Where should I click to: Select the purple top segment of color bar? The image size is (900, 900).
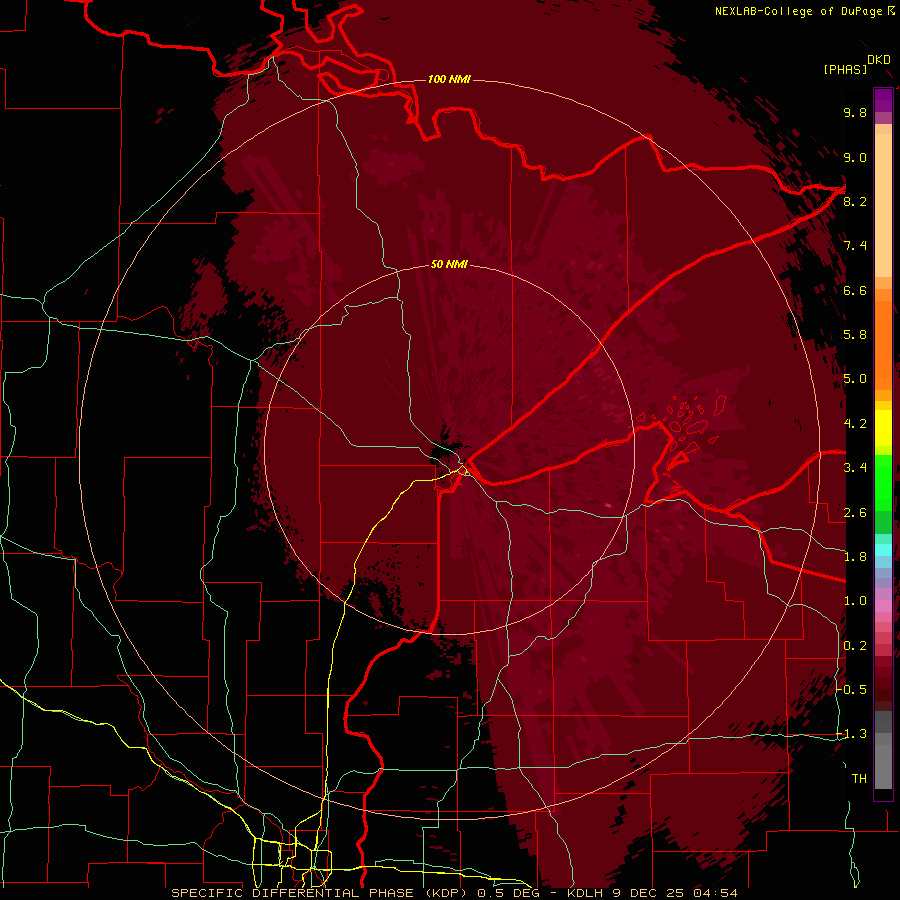click(883, 100)
